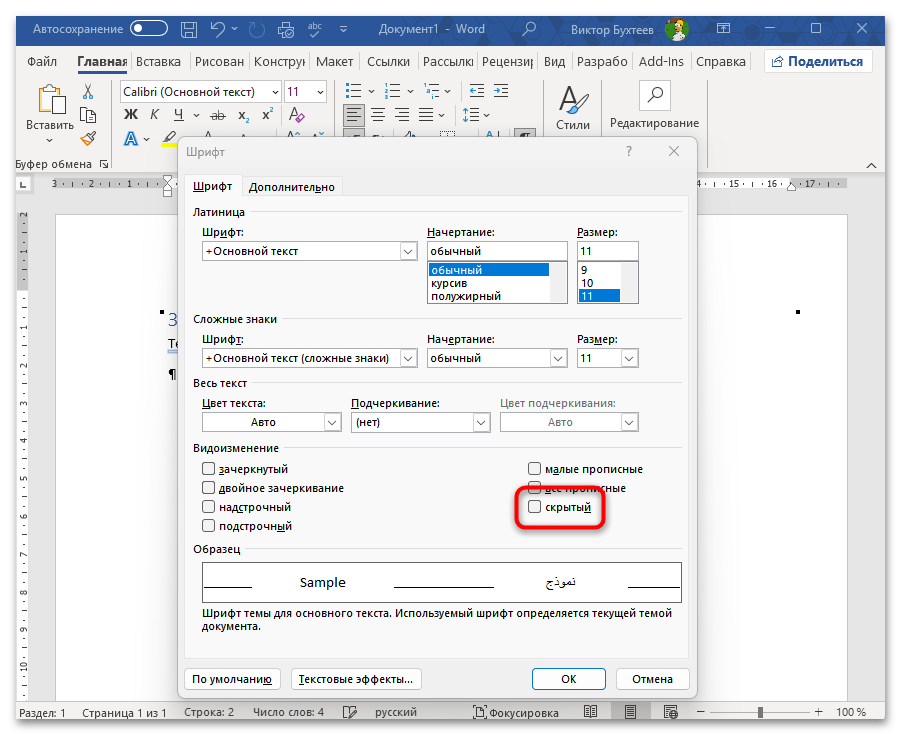Tick the малые прописные checkbox

pyautogui.click(x=535, y=469)
